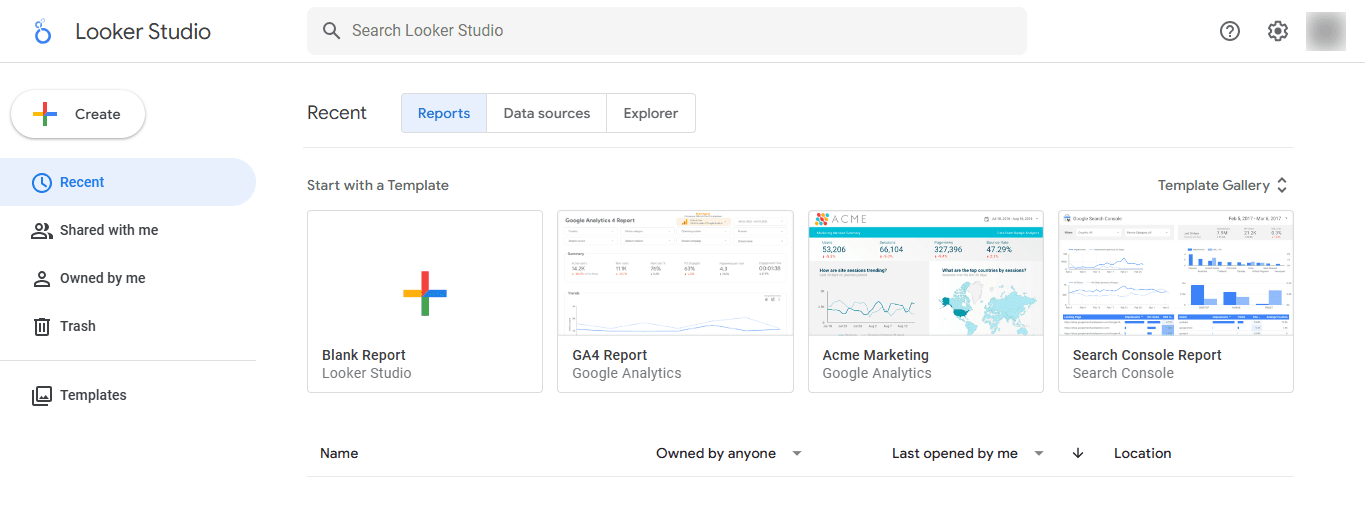Focus the Search Looker Studio field

[667, 31]
